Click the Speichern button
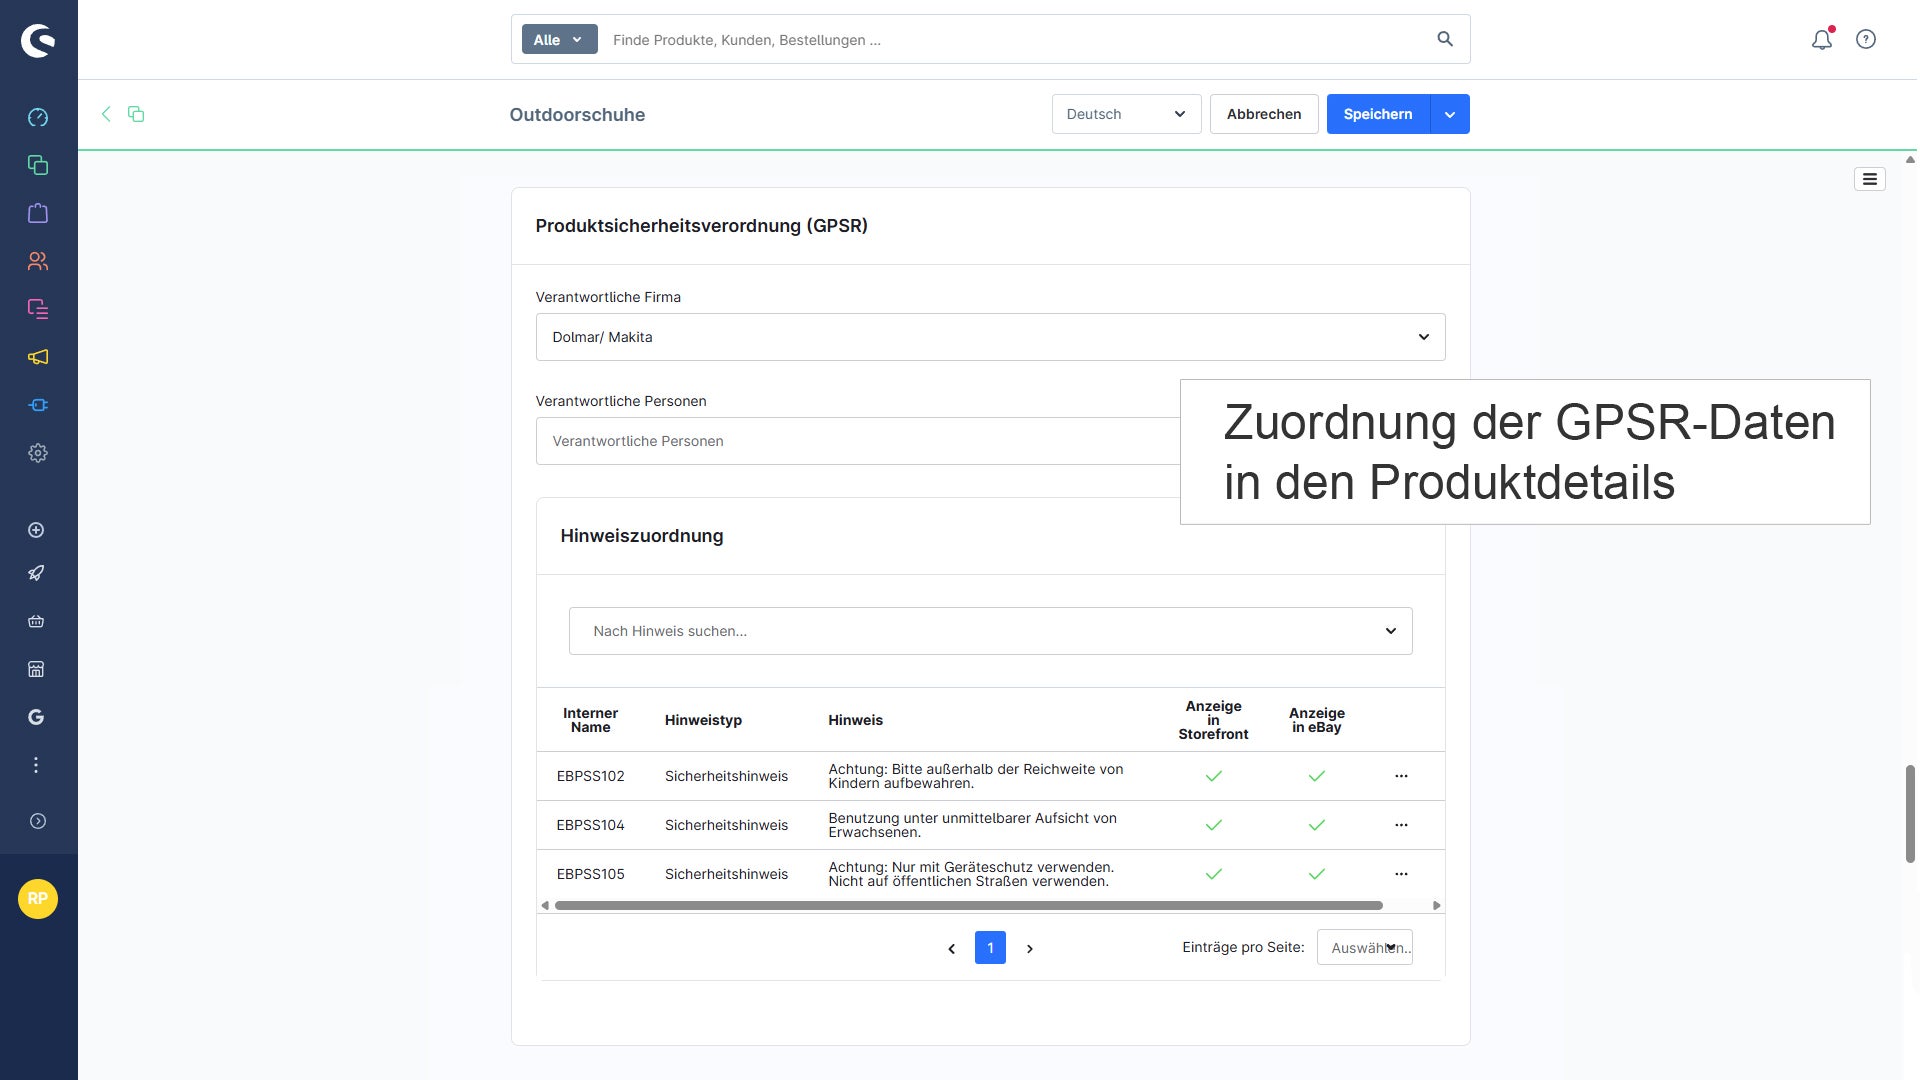Image resolution: width=1920 pixels, height=1080 pixels. coord(1378,114)
